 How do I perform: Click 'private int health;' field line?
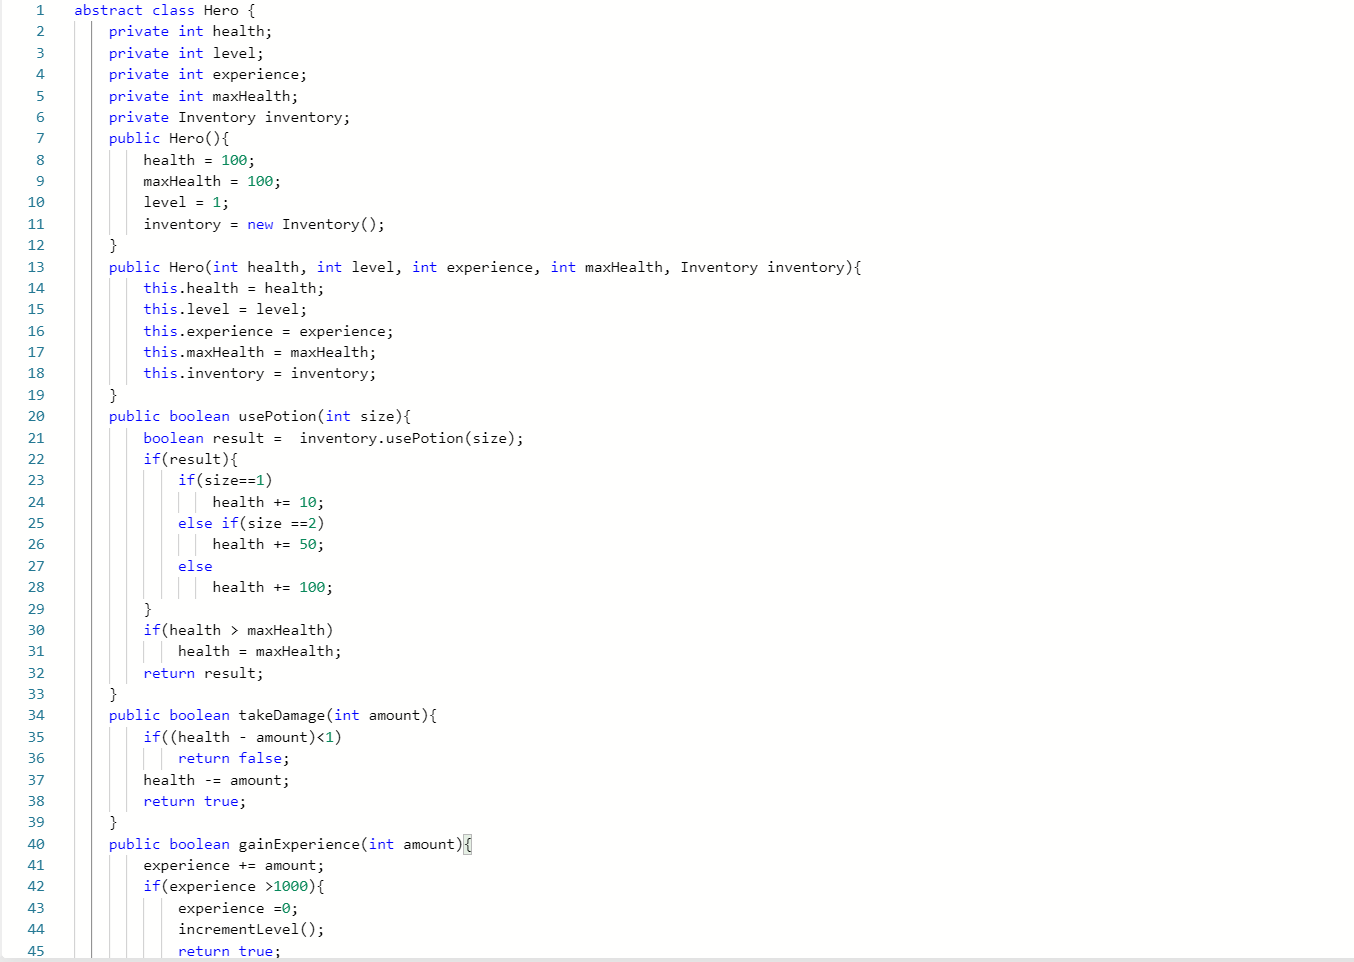coord(190,31)
